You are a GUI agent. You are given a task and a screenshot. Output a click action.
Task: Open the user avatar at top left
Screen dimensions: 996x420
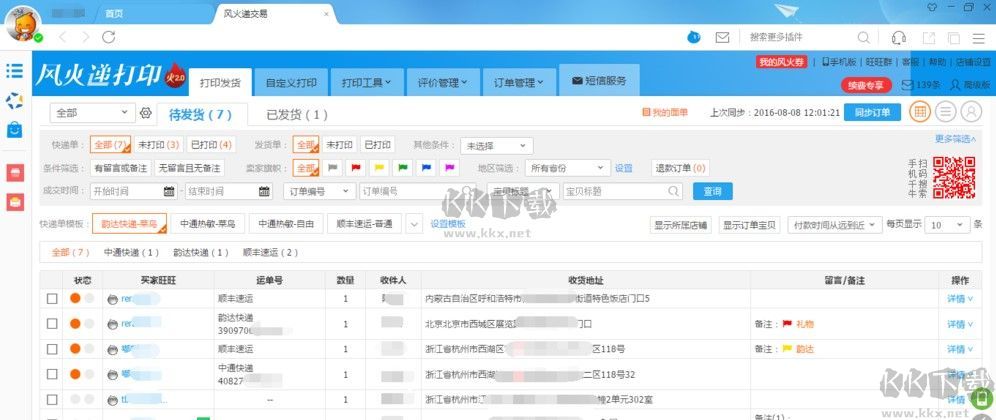23,24
